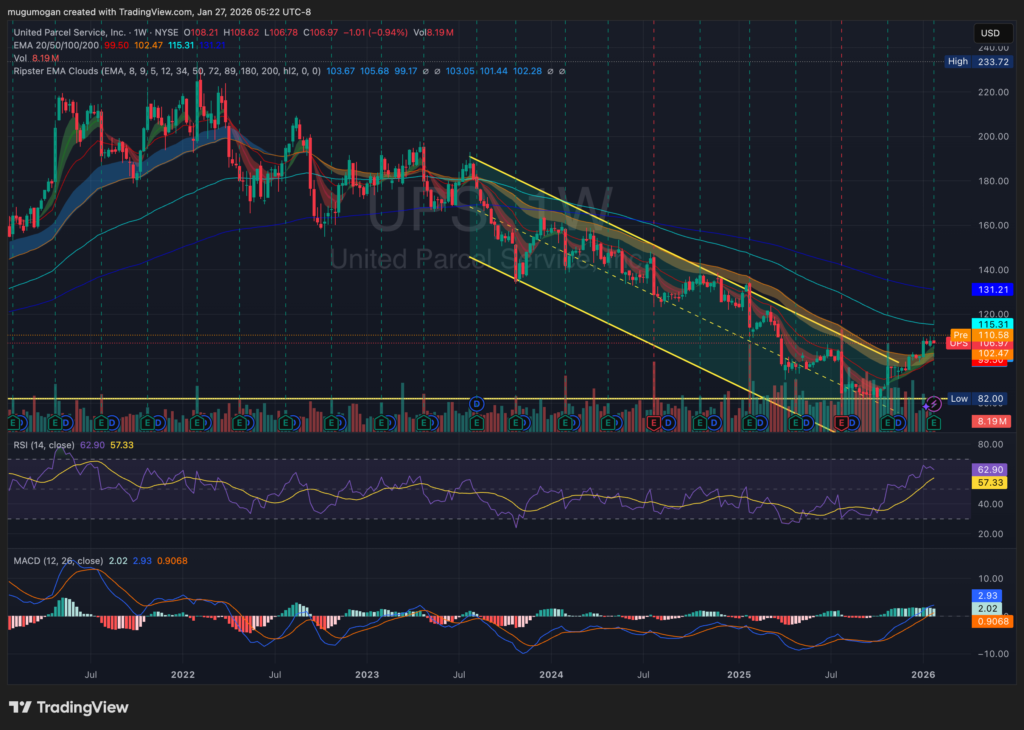Click the Vol indicator legend label

click(x=20, y=58)
